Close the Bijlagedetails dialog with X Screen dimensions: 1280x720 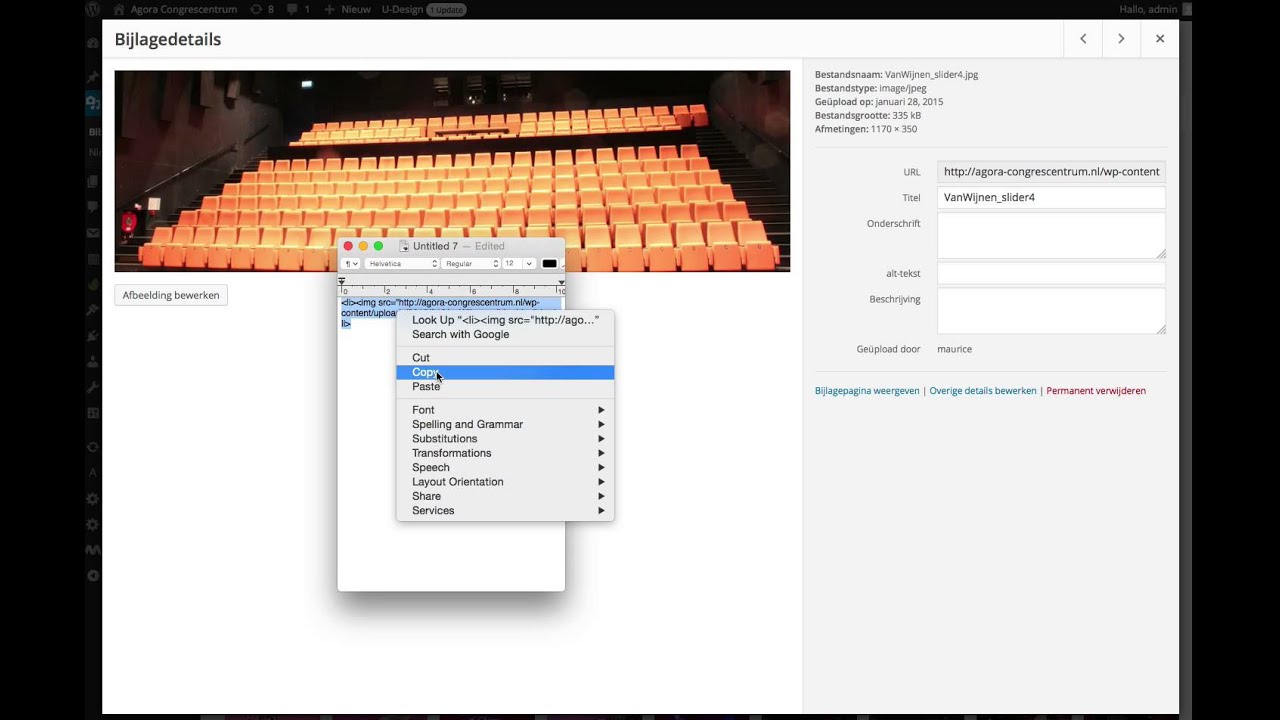coord(1160,39)
